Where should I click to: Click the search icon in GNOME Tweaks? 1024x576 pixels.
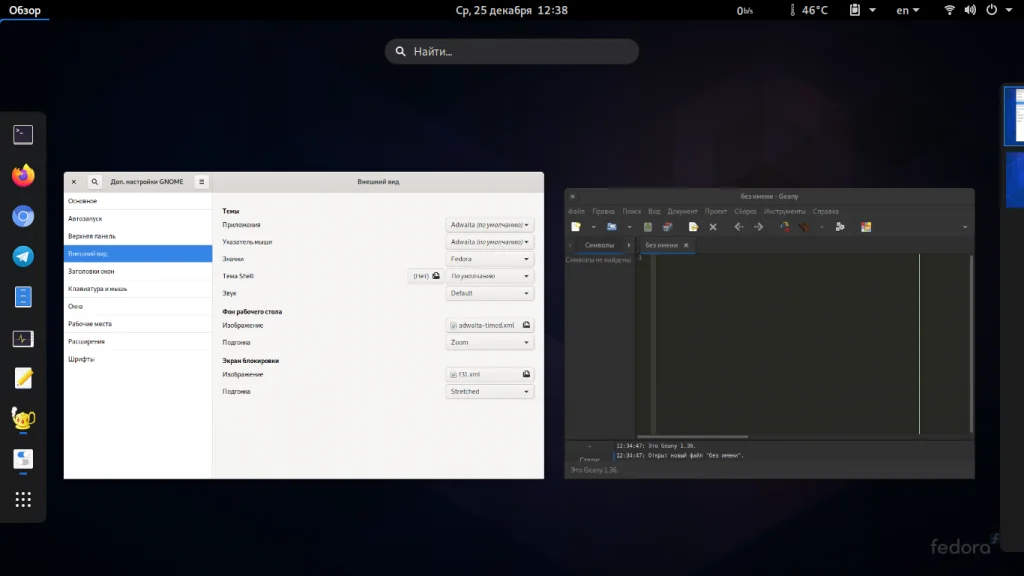point(94,182)
